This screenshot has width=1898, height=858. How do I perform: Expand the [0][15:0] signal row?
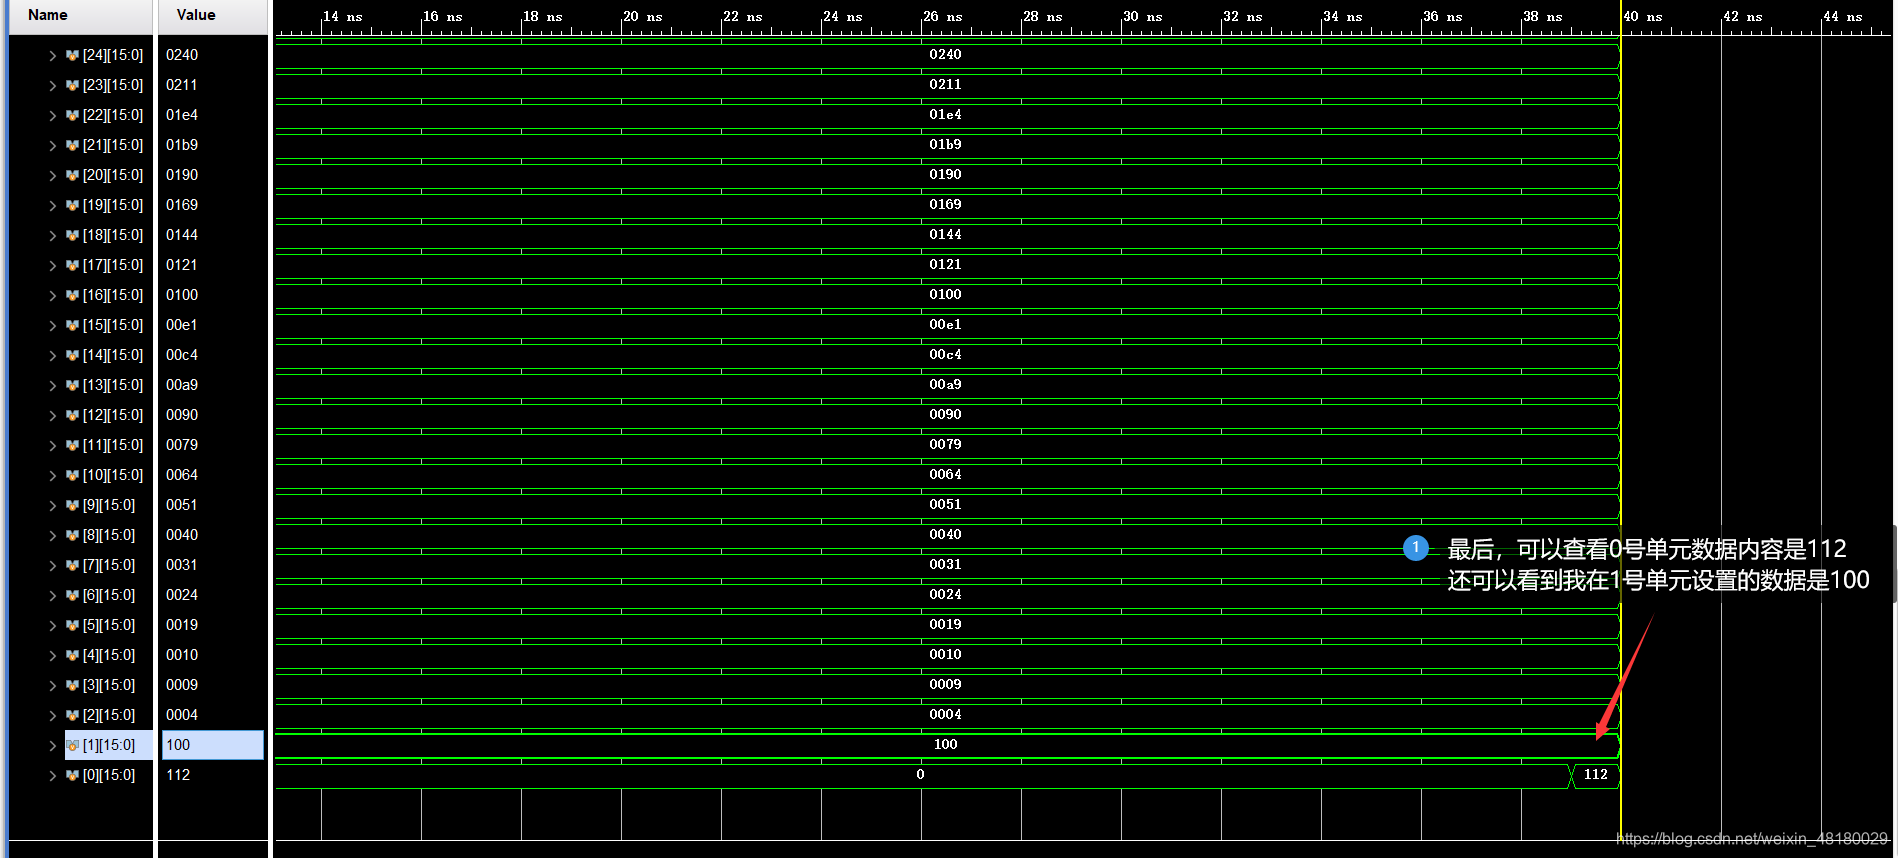click(x=53, y=776)
